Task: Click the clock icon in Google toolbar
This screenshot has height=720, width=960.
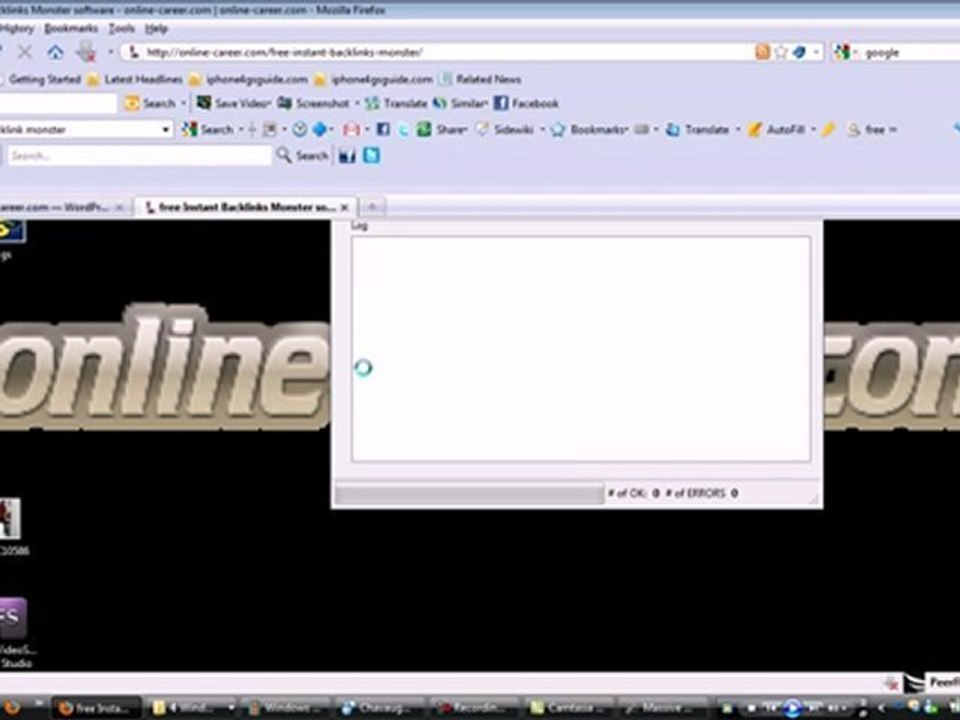Action: (x=299, y=129)
